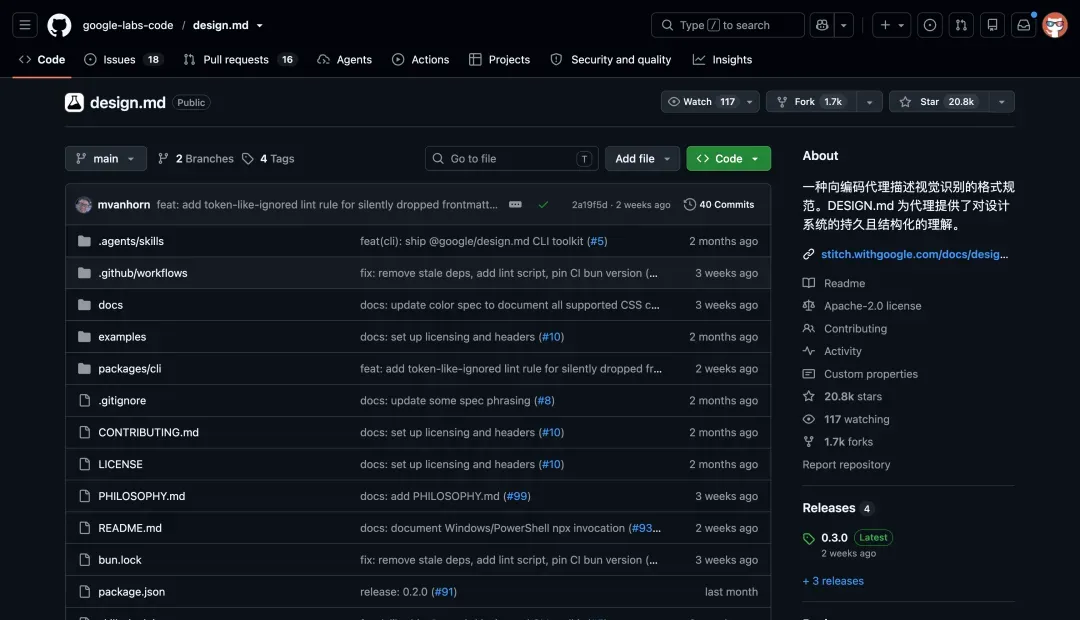Expand the Add file dropdown
The width and height of the screenshot is (1080, 620).
(x=642, y=158)
